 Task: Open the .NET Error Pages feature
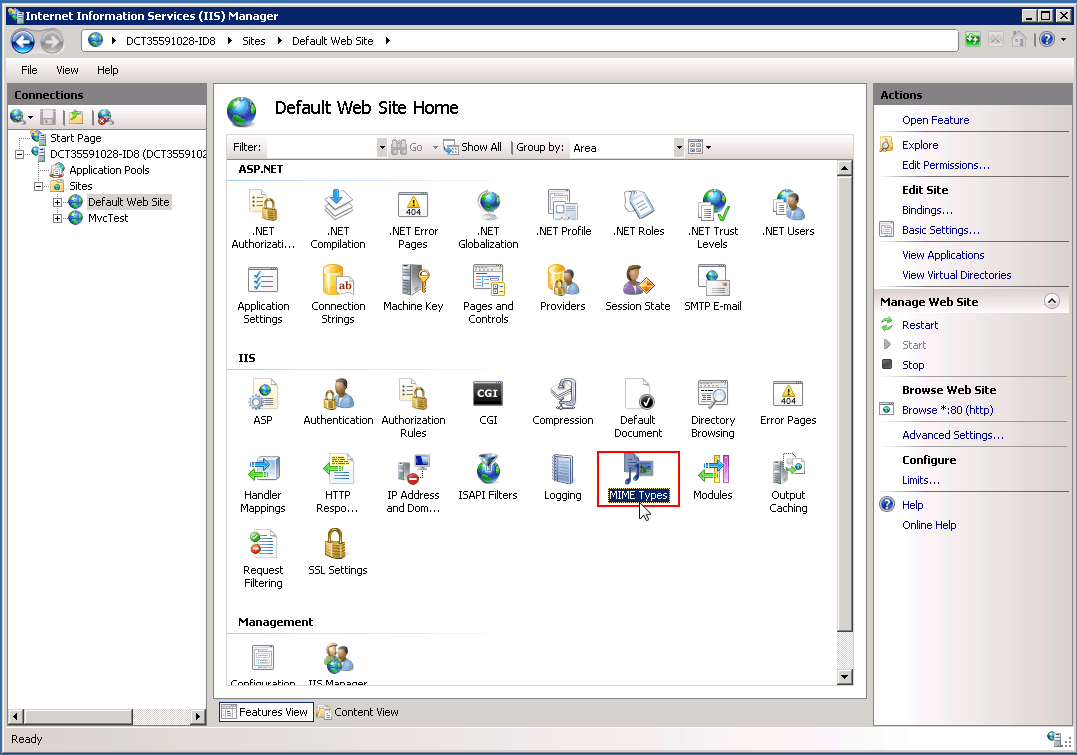click(413, 219)
